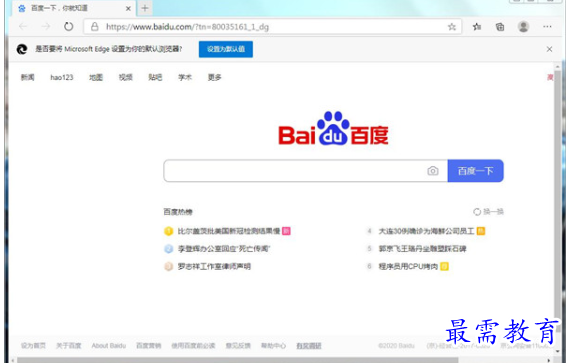Image resolution: width=567 pixels, height=363 pixels.
Task: Click the 帮助中心 footer link
Action: (273, 346)
